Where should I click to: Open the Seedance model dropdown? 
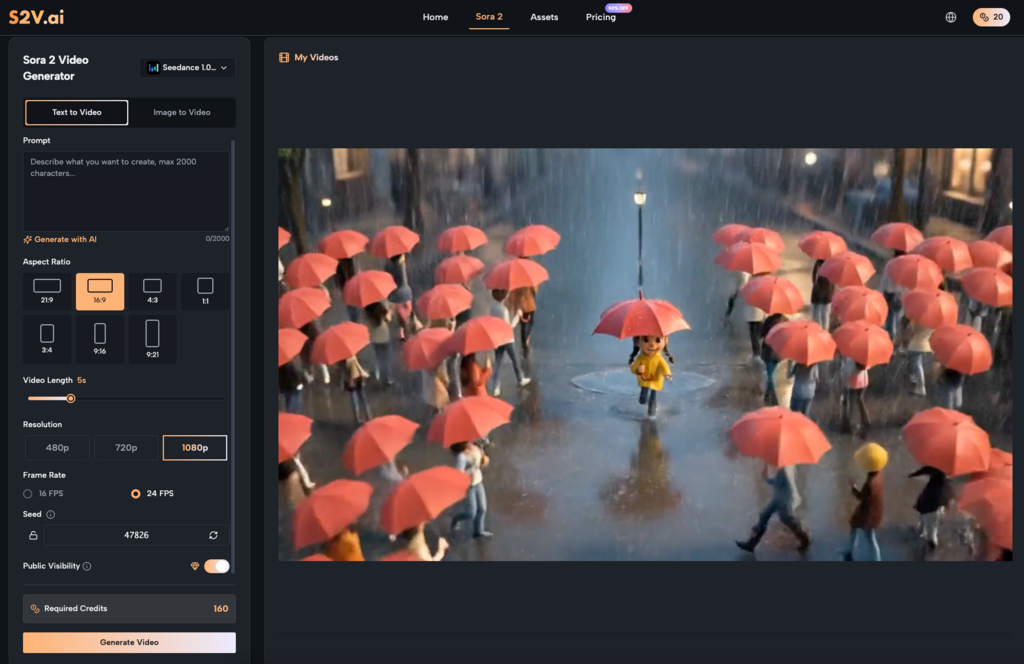(x=187, y=68)
